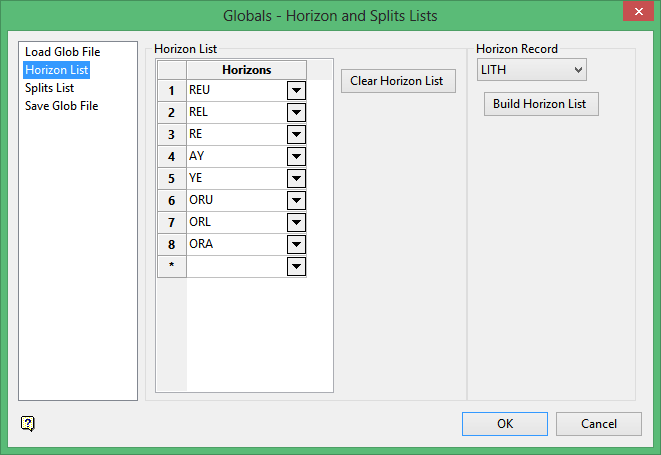The image size is (661, 455).
Task: Expand the Horizon Record LITH combo box
Action: tap(532, 70)
